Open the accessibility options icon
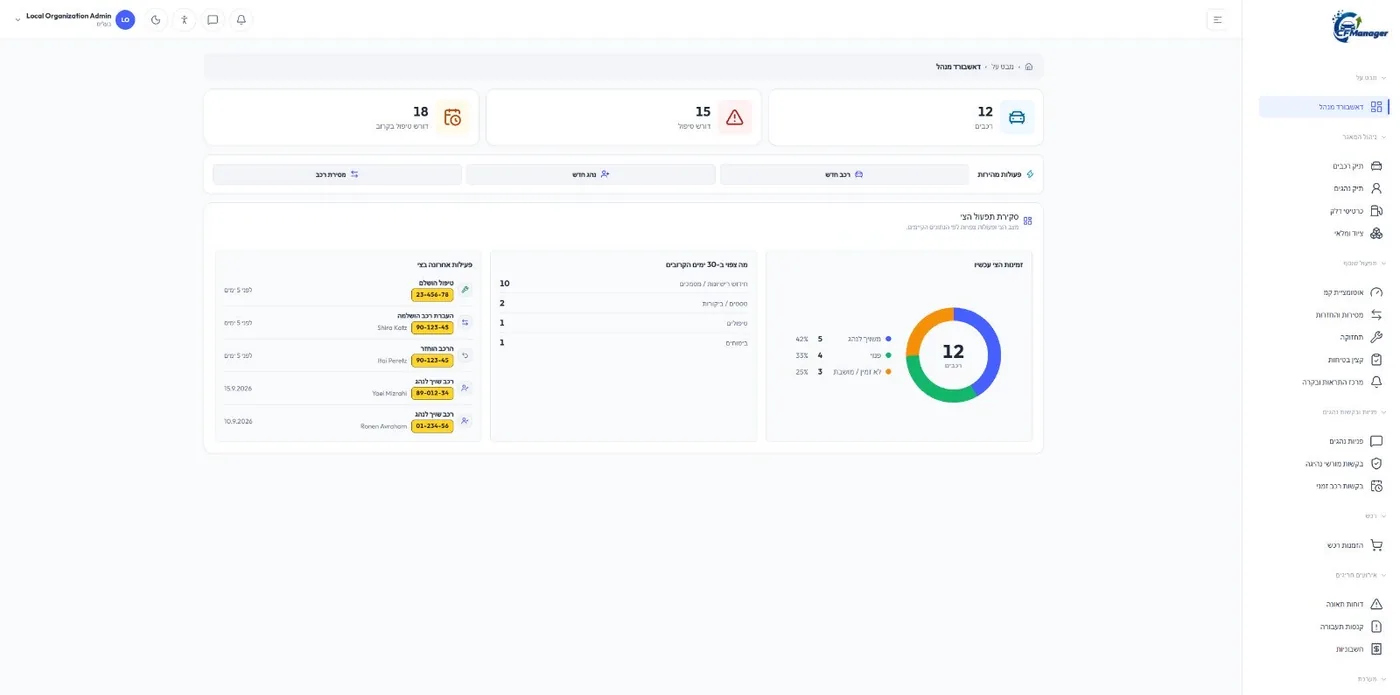Screen dimensions: 1400x695 (184, 20)
